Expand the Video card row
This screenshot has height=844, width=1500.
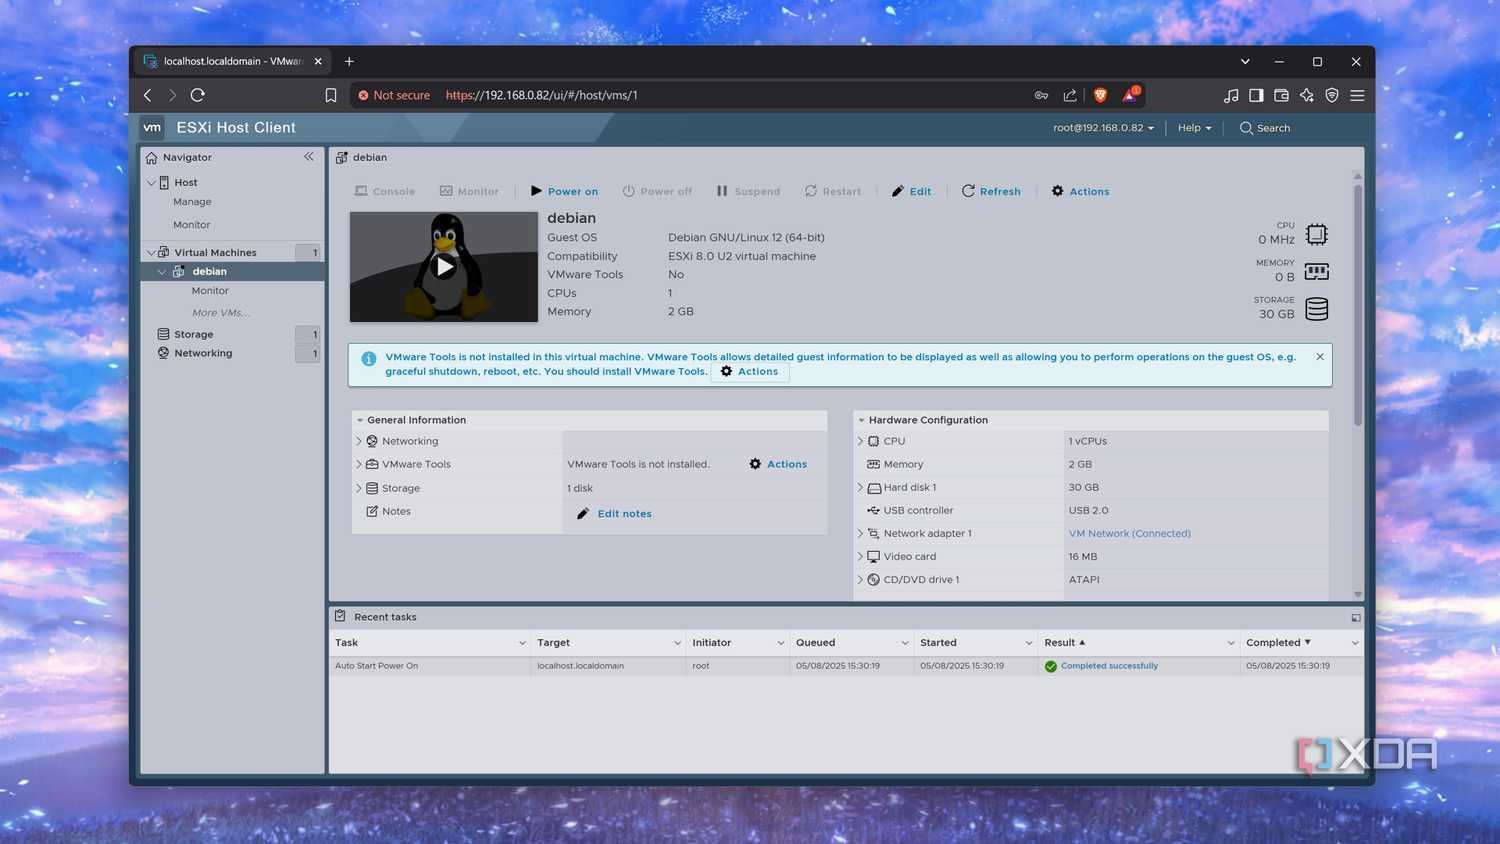(x=860, y=556)
